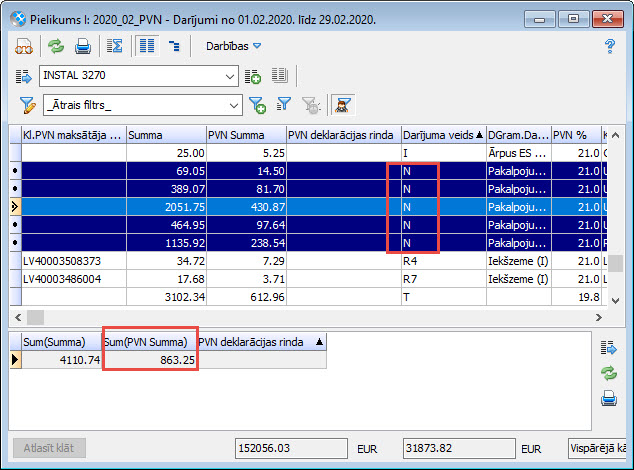Open the Darbības menu
The image size is (634, 470).
click(232, 46)
